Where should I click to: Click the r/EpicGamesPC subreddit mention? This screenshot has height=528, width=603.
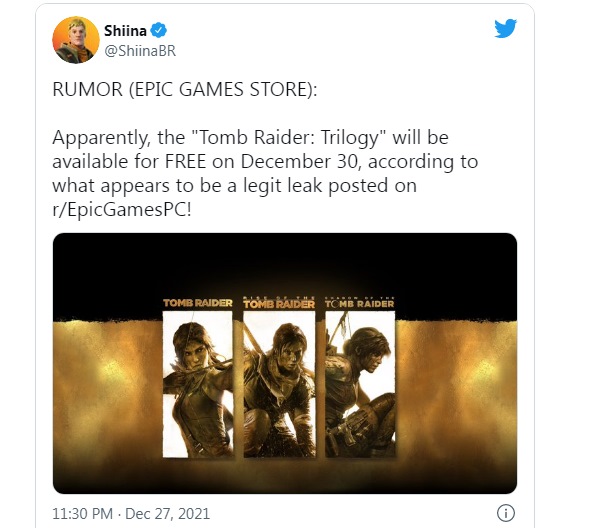click(x=122, y=210)
